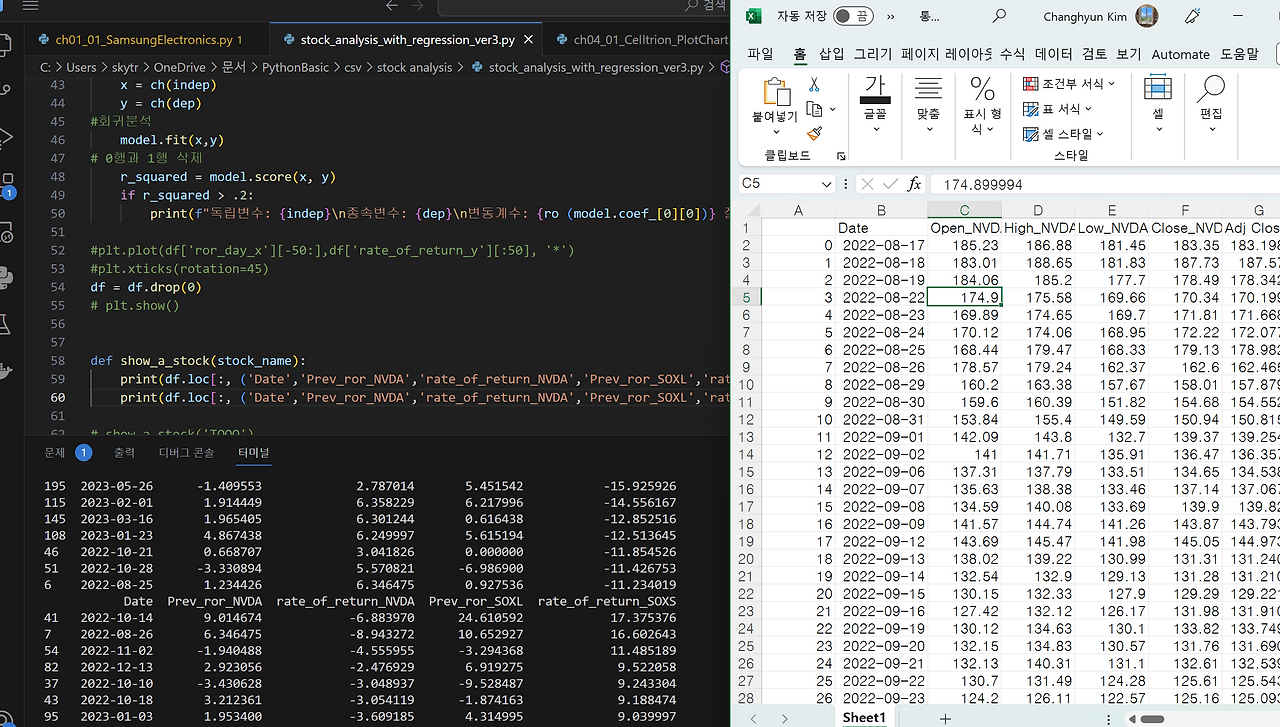Screen dimensions: 1280x727
Task: Switch to the 문제 (Problems) panel tab
Action: 54,453
